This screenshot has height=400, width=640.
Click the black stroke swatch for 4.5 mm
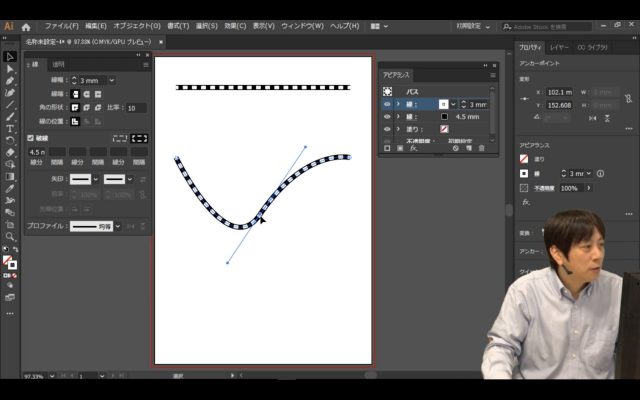coord(444,117)
